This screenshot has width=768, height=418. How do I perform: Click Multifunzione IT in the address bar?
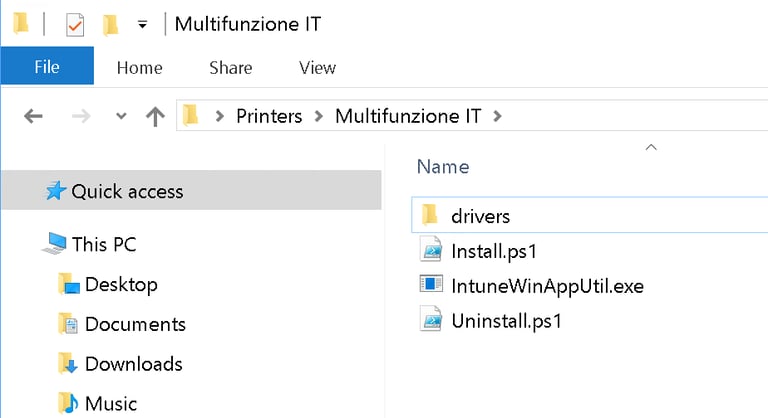[x=408, y=116]
